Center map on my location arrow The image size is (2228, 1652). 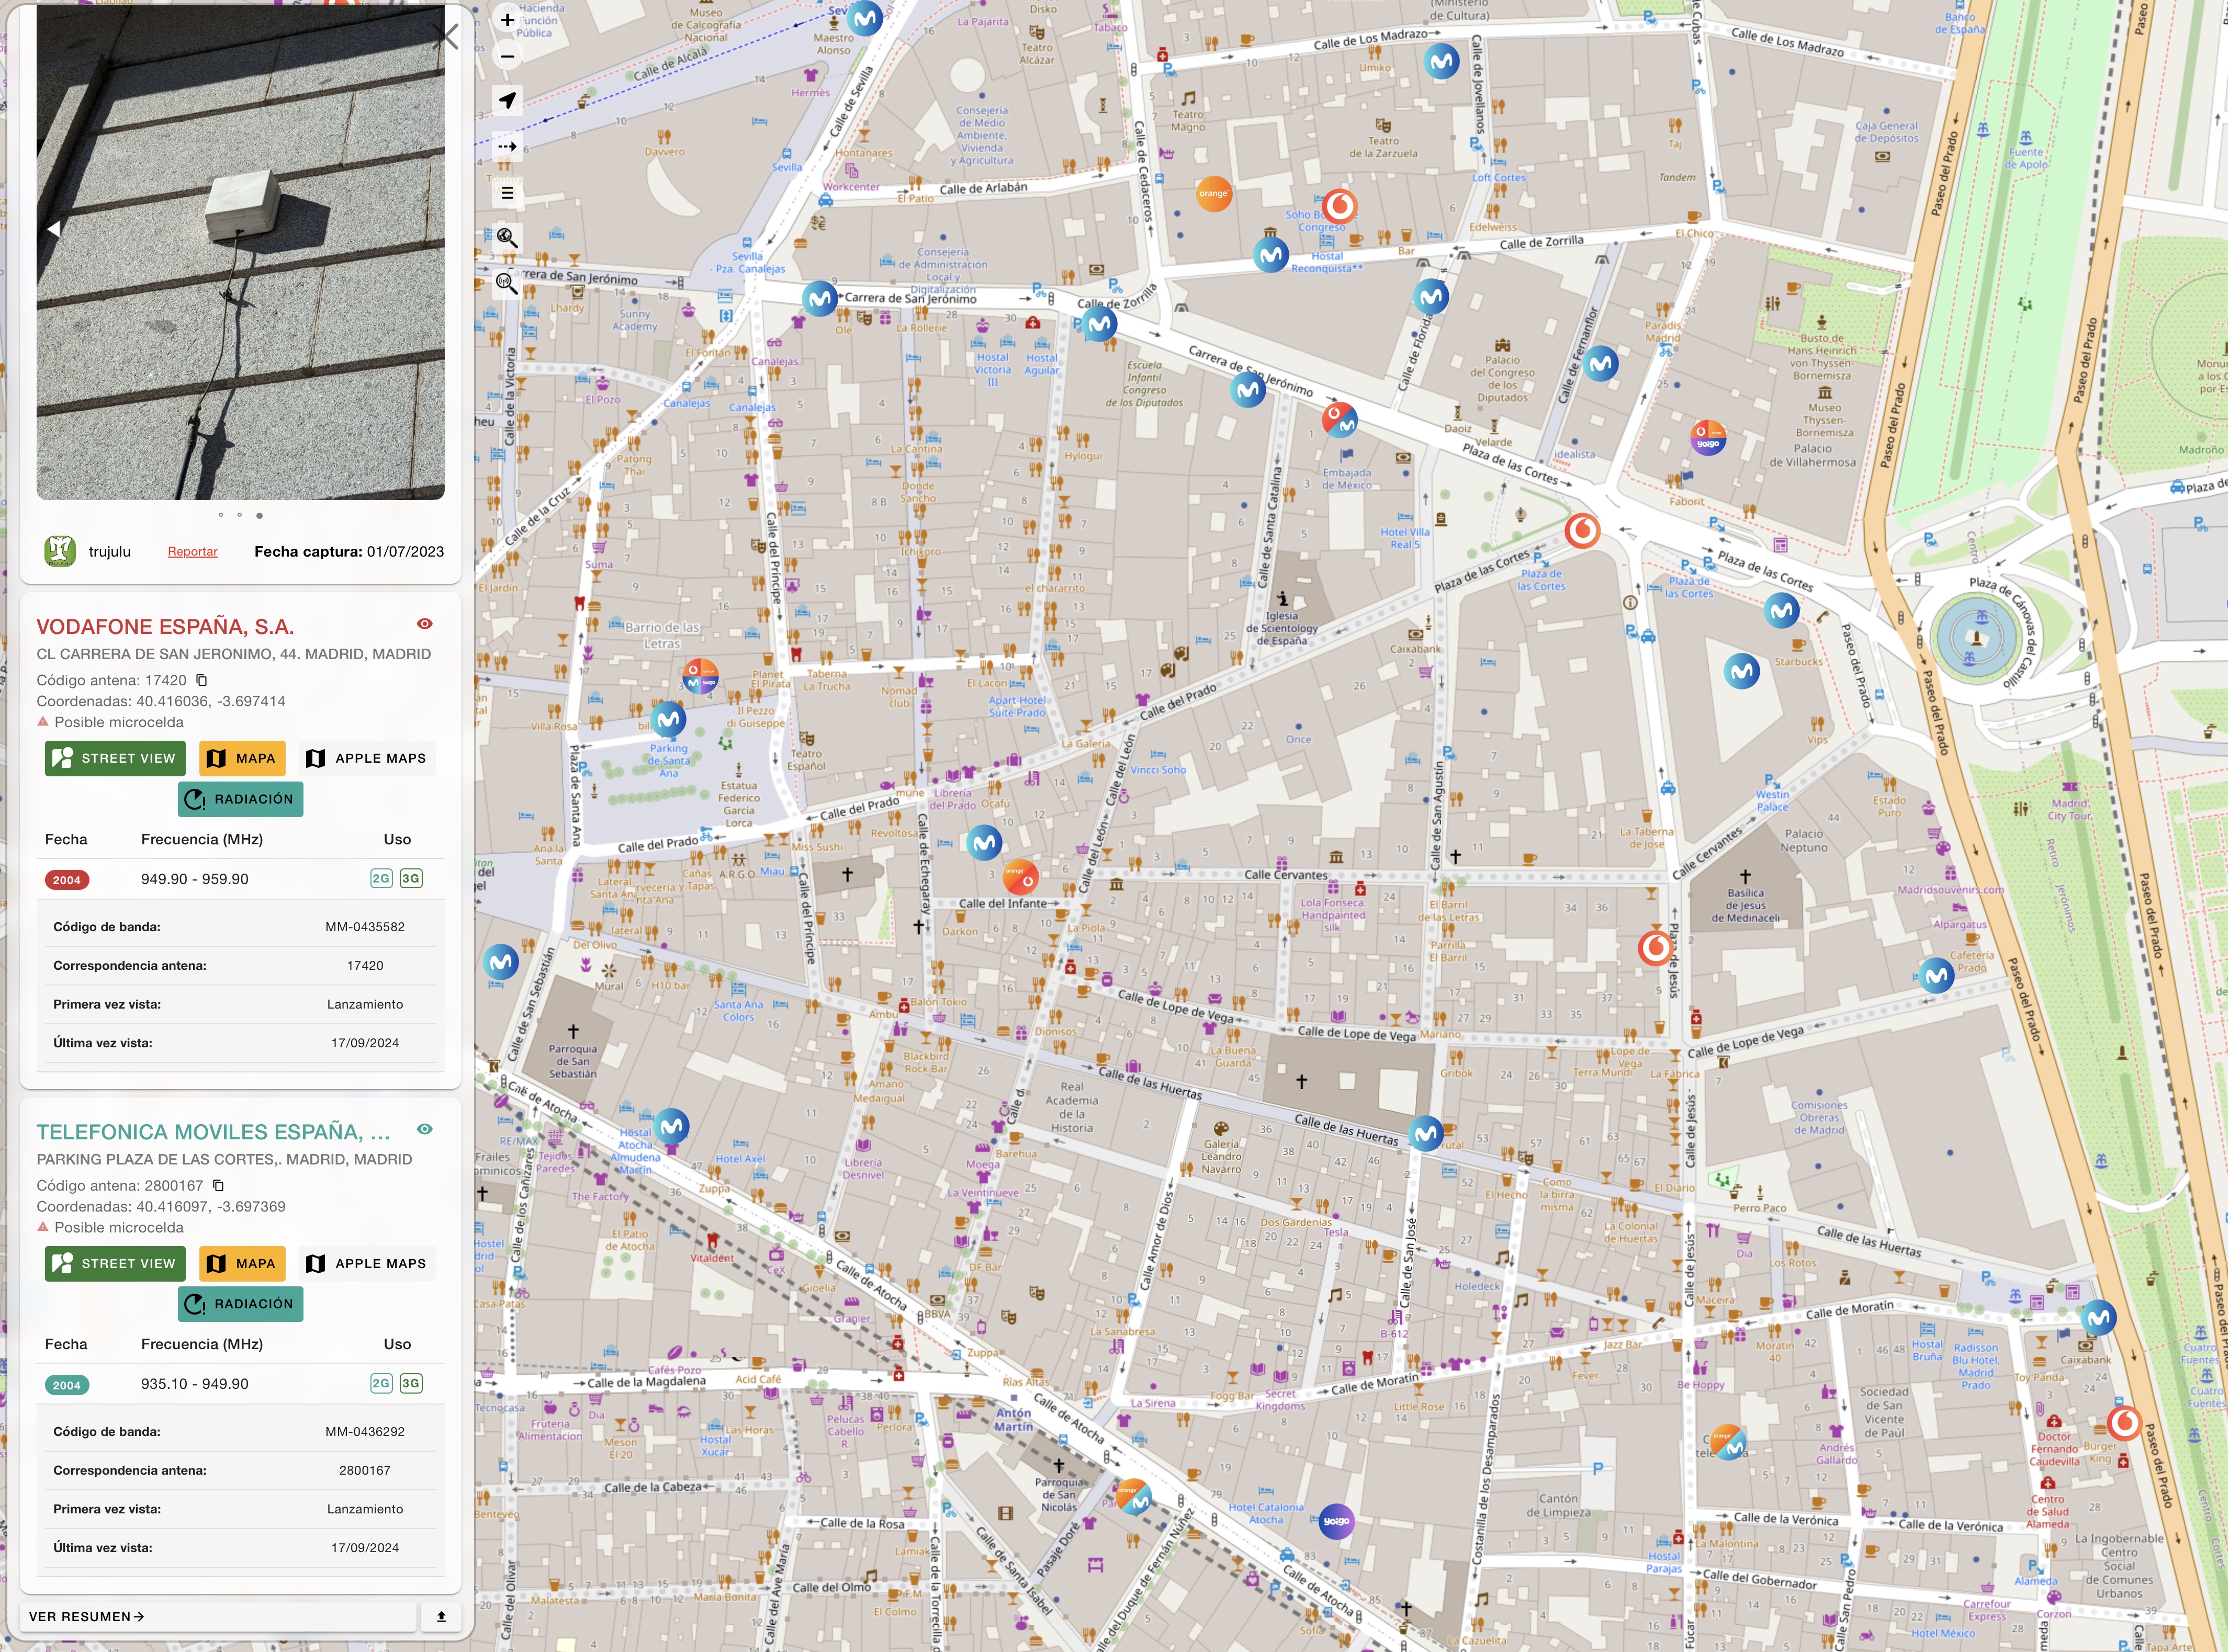click(507, 100)
